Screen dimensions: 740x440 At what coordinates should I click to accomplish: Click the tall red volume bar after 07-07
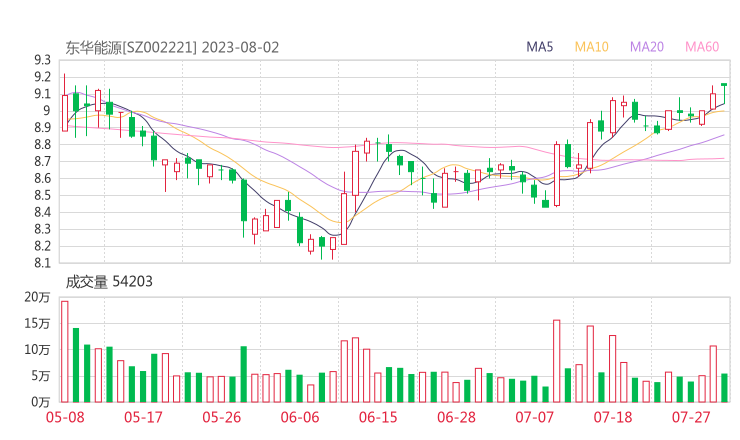pos(556,361)
